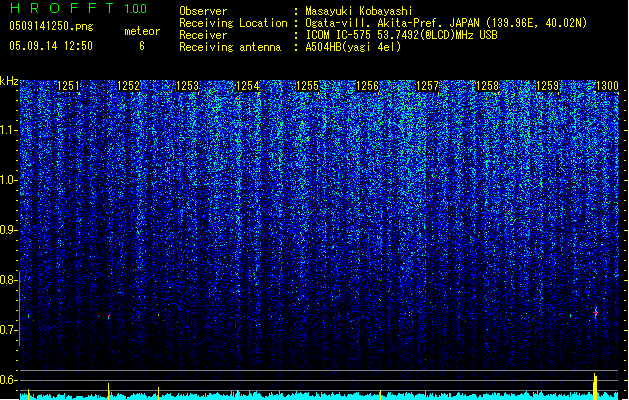This screenshot has height=400, width=629.
Task: Select the ICOM IC-575 receiver description
Action: coord(401,35)
